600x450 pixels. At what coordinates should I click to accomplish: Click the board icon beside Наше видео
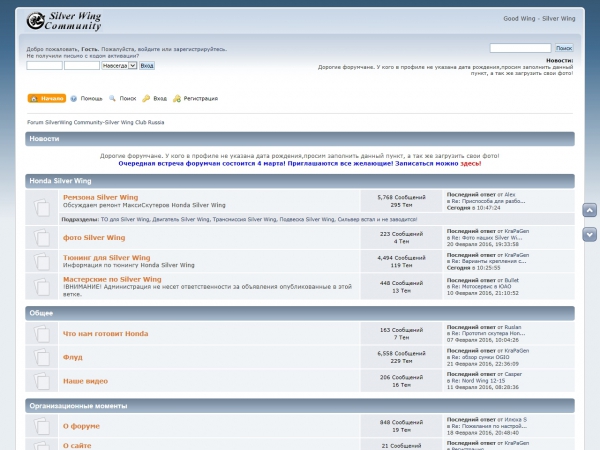coord(42,381)
